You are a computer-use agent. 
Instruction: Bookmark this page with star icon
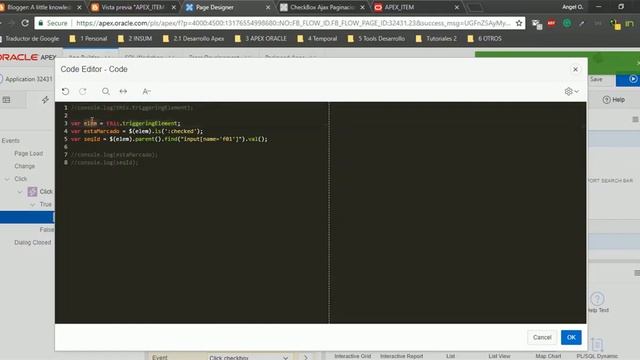pos(519,23)
